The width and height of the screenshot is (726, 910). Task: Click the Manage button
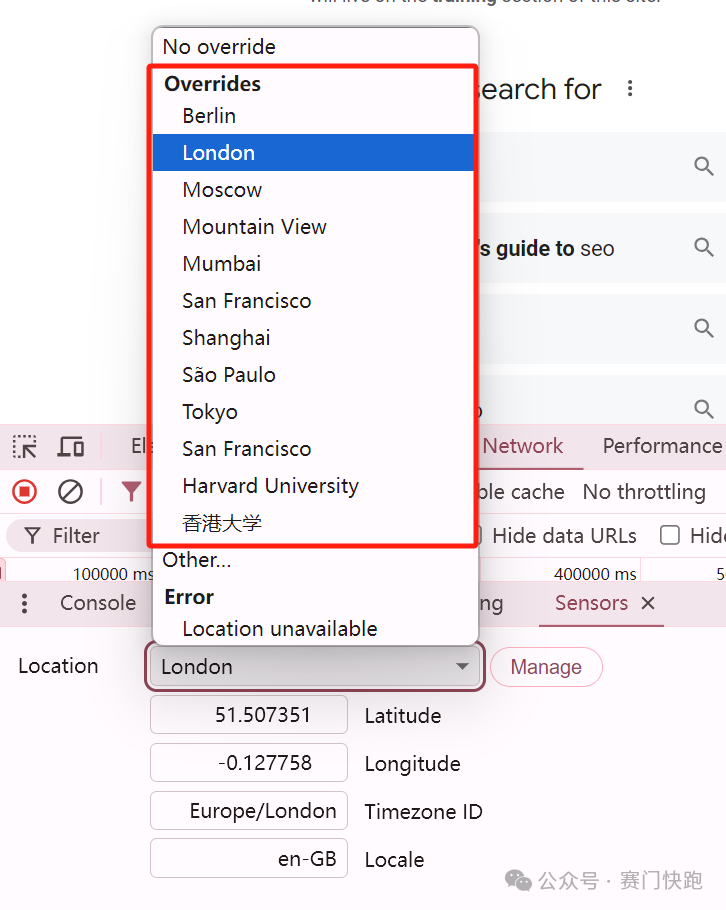[x=546, y=667]
